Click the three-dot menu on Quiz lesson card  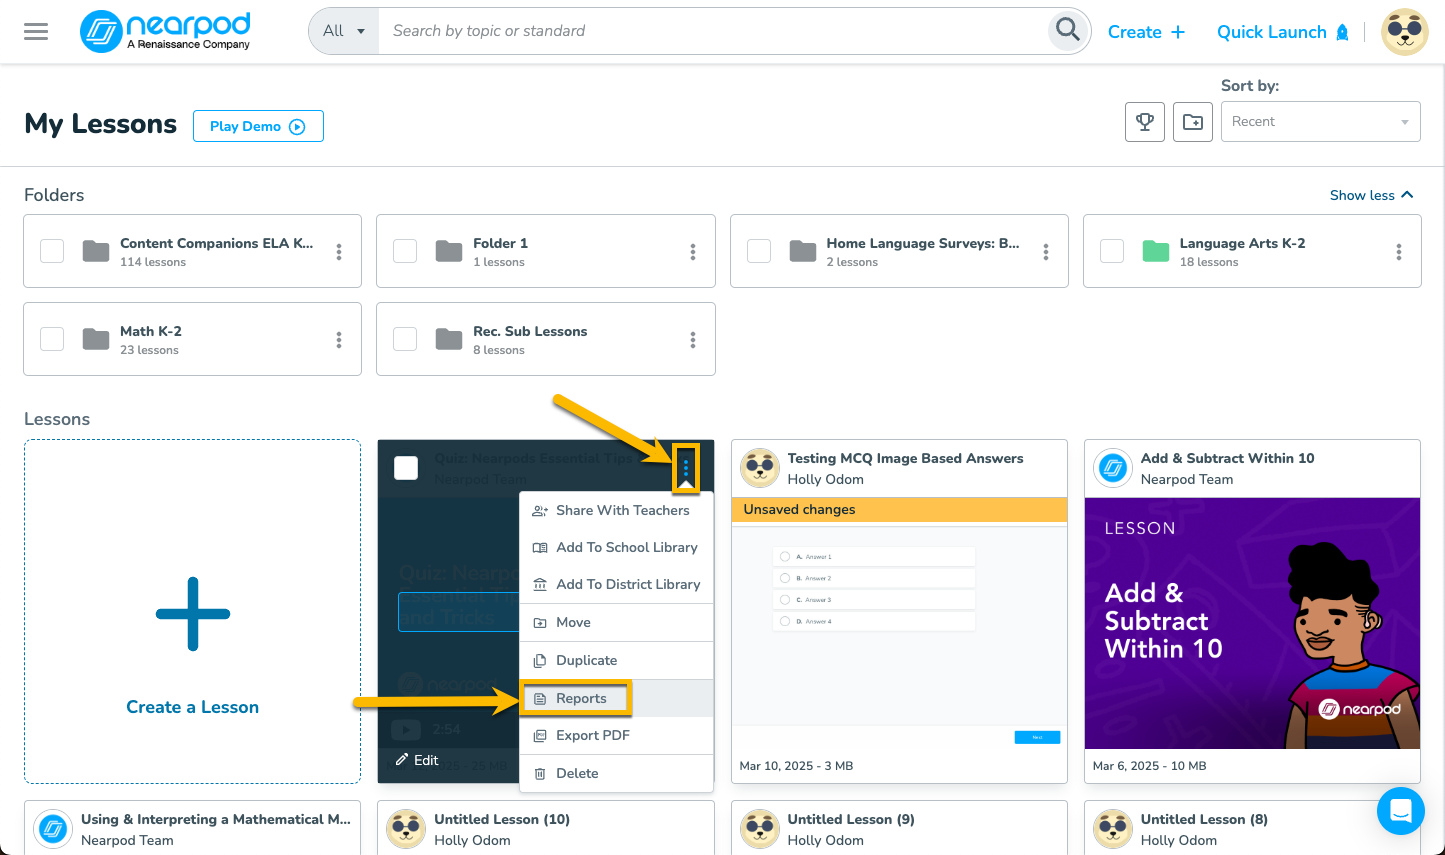coord(685,467)
